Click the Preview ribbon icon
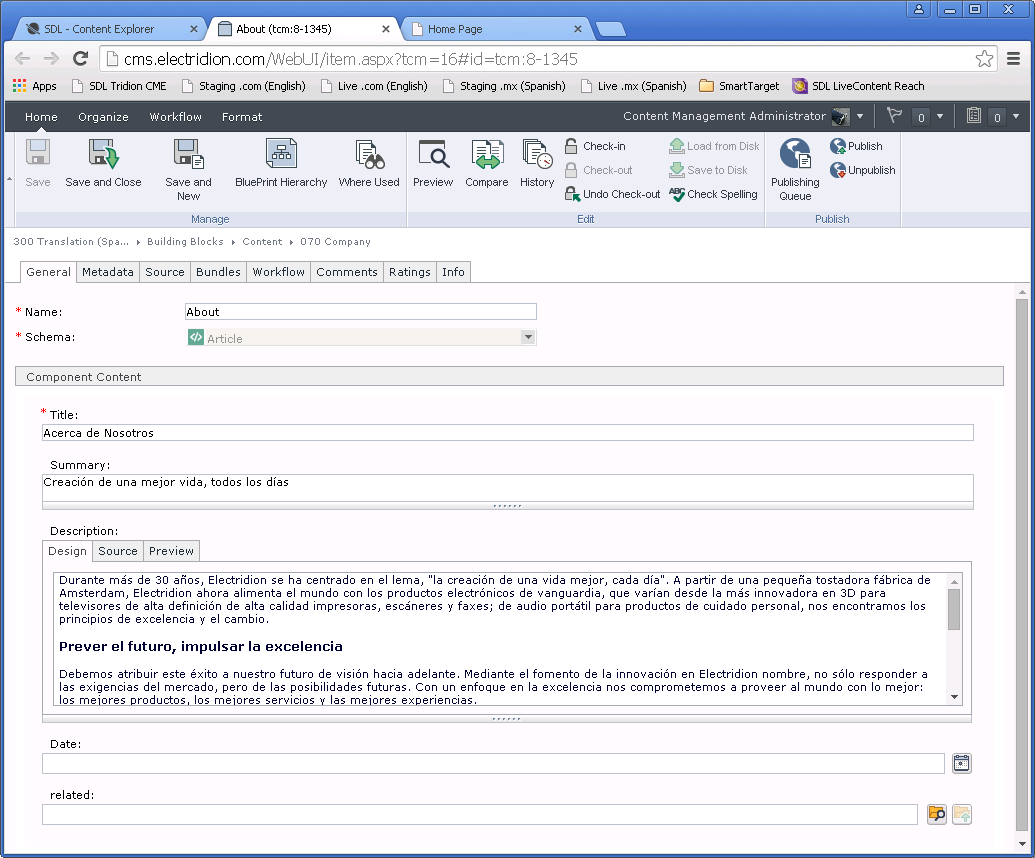 pos(433,156)
